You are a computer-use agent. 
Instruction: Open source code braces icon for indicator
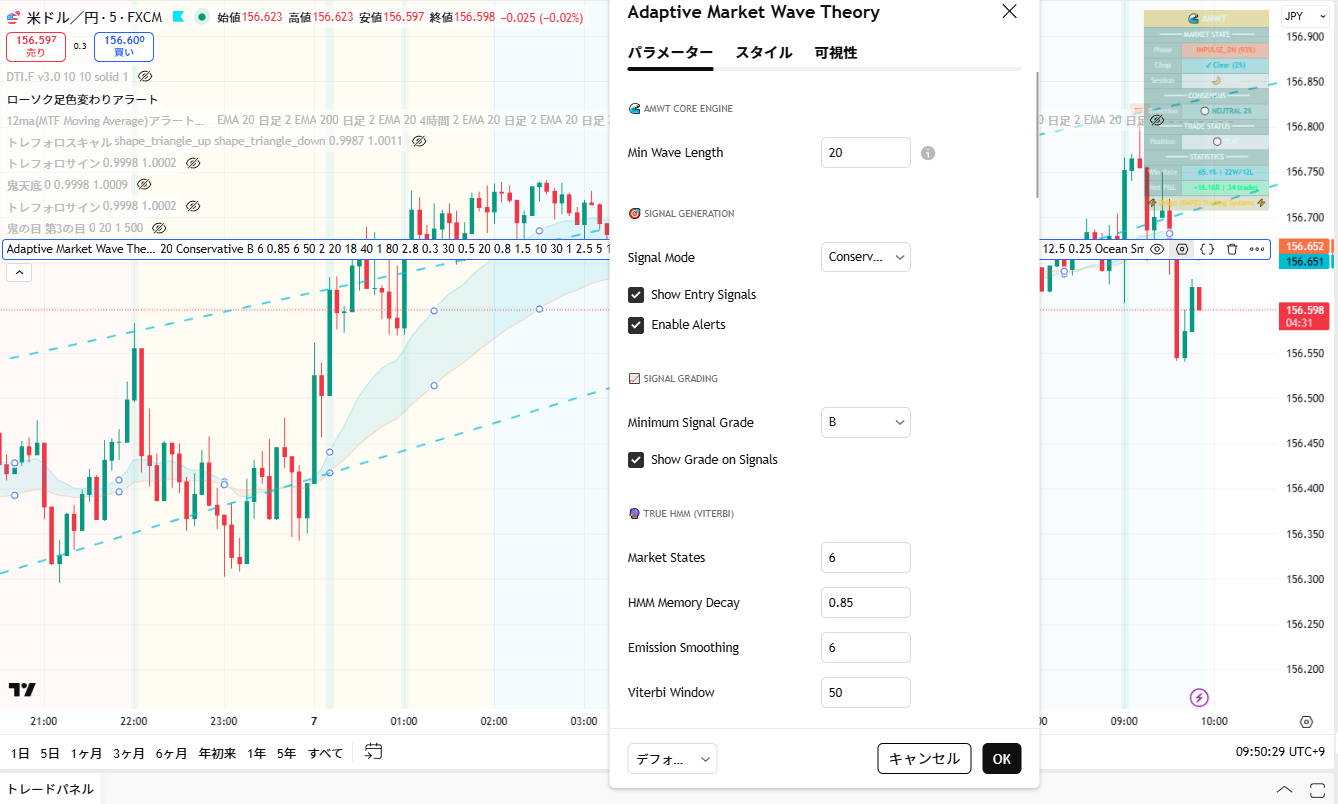pos(1207,249)
